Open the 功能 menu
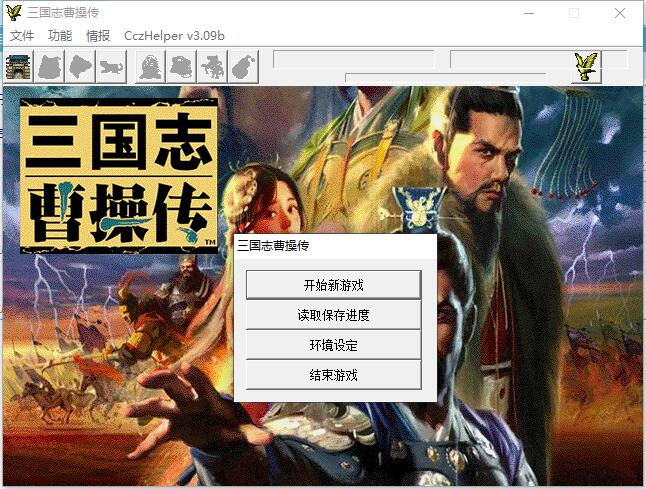The image size is (646, 489). click(60, 36)
